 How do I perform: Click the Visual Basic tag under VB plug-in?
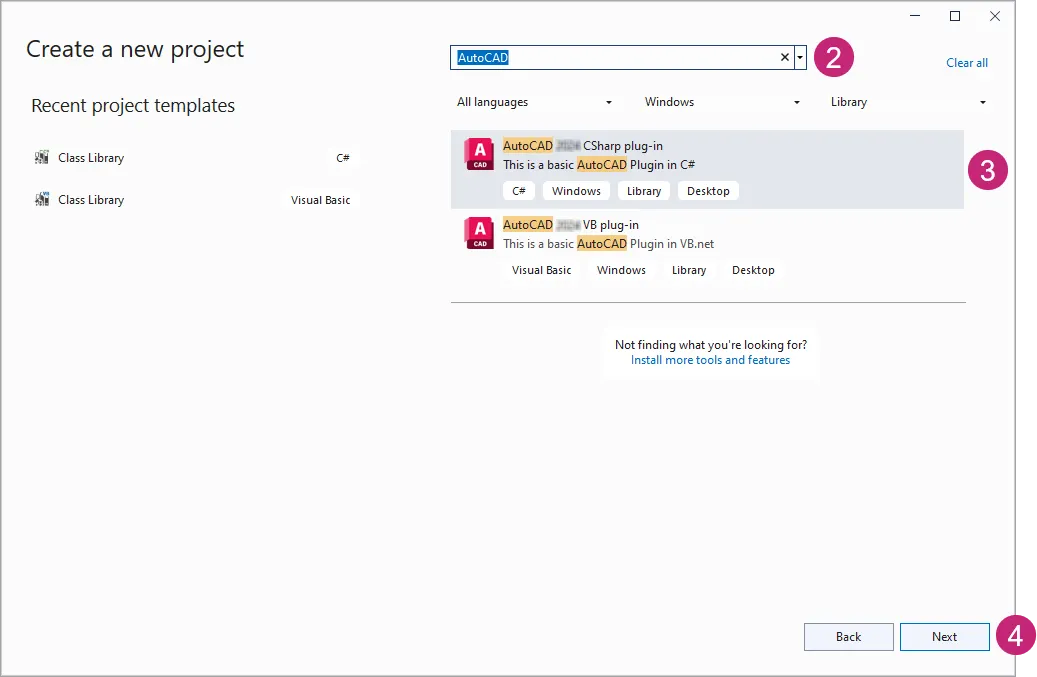tap(542, 270)
